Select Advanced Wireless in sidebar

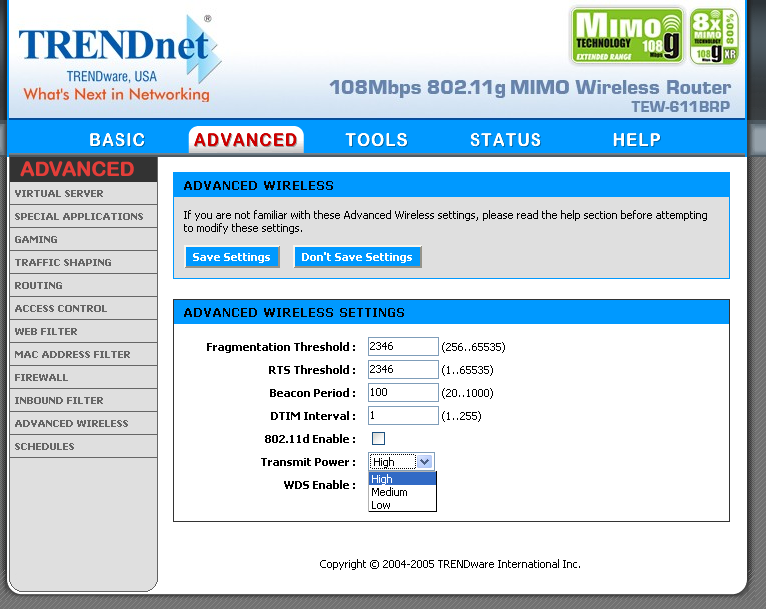coord(83,423)
